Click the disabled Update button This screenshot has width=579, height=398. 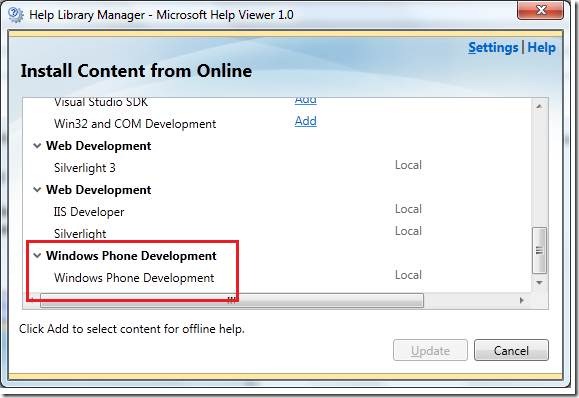(x=430, y=350)
